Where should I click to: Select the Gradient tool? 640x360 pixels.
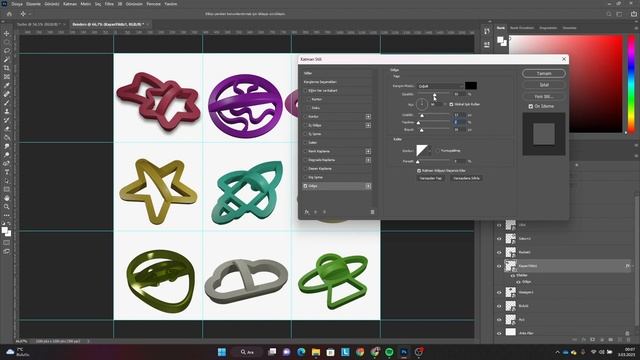pos(7,137)
